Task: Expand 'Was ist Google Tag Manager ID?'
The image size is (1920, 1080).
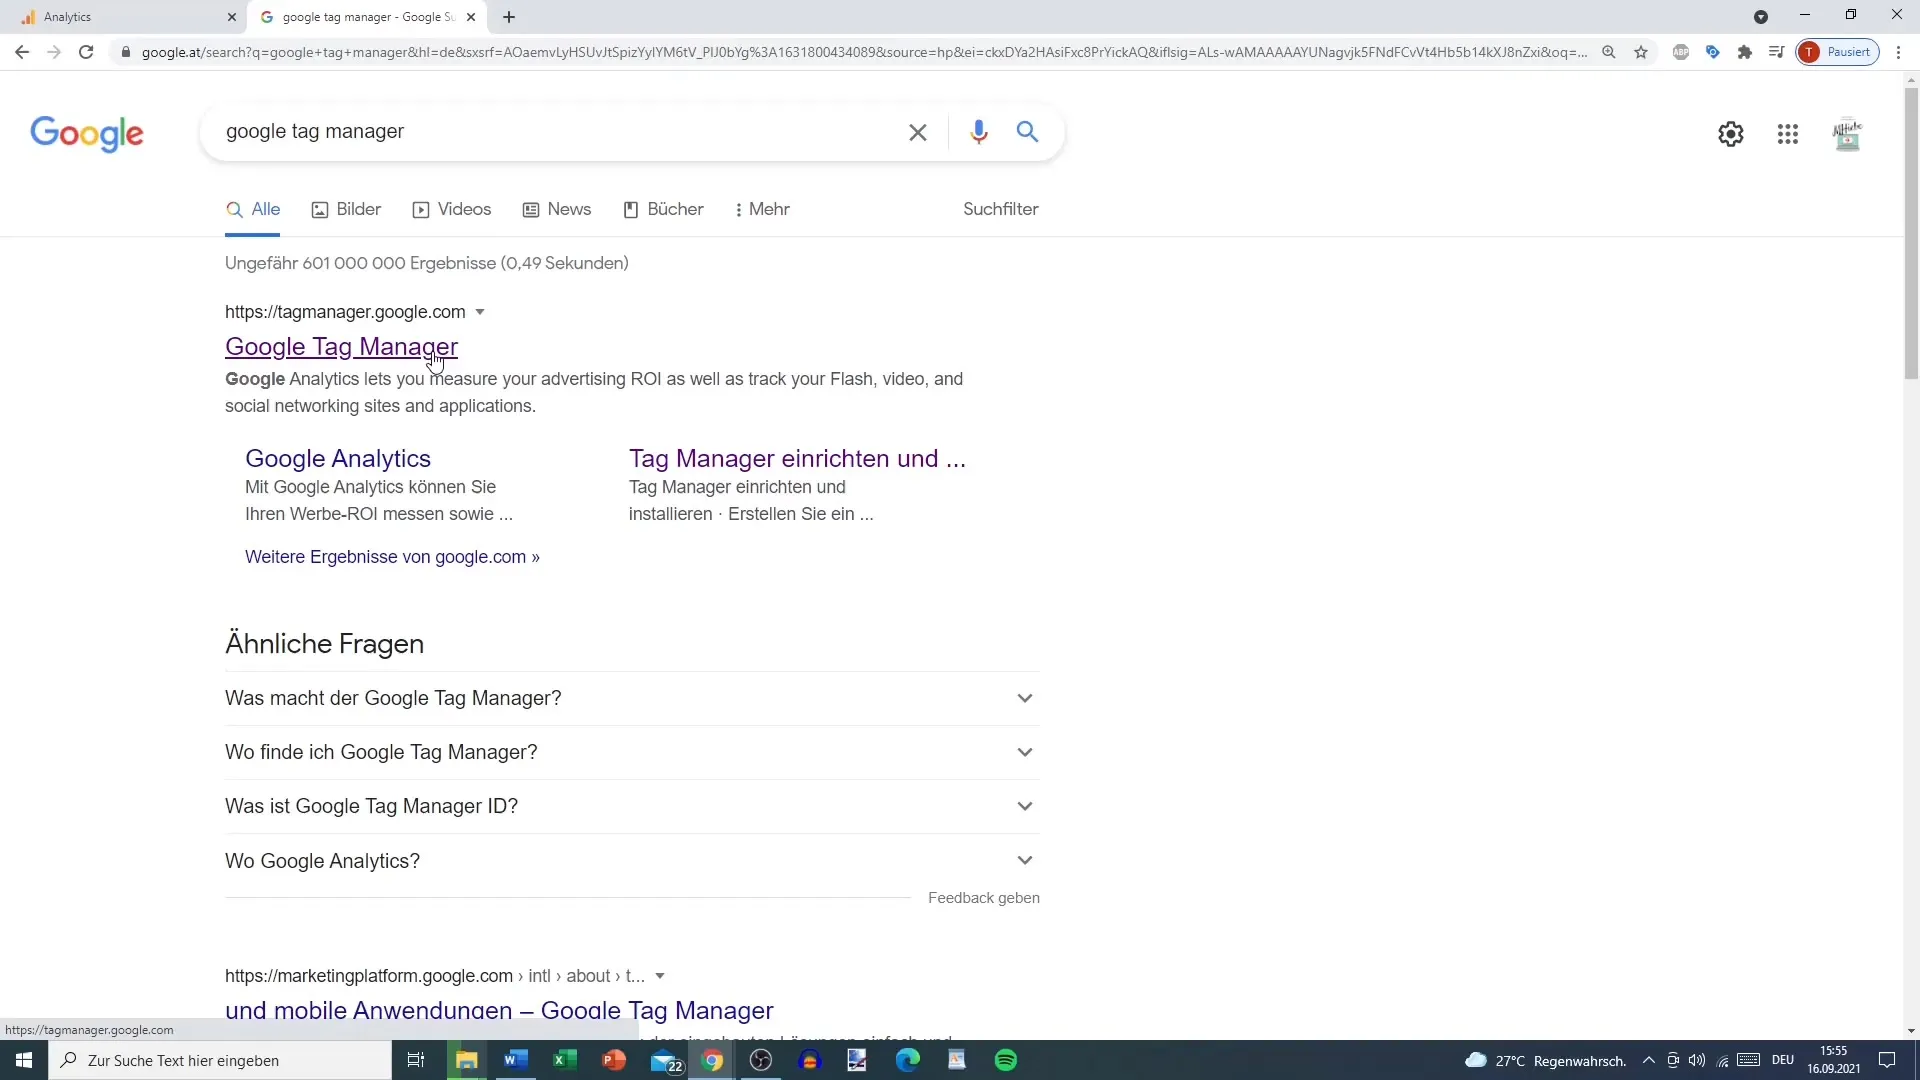Action: pos(632,806)
